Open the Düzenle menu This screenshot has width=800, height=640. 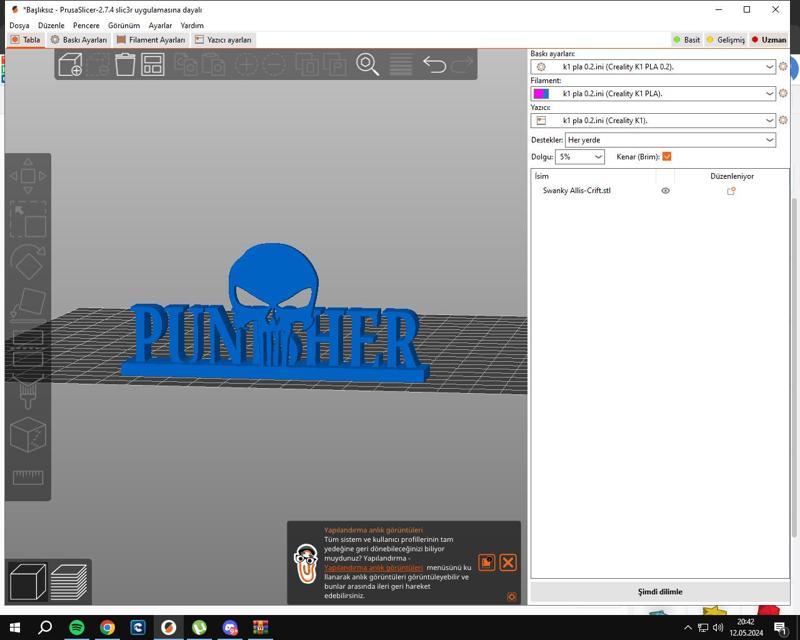coord(51,25)
